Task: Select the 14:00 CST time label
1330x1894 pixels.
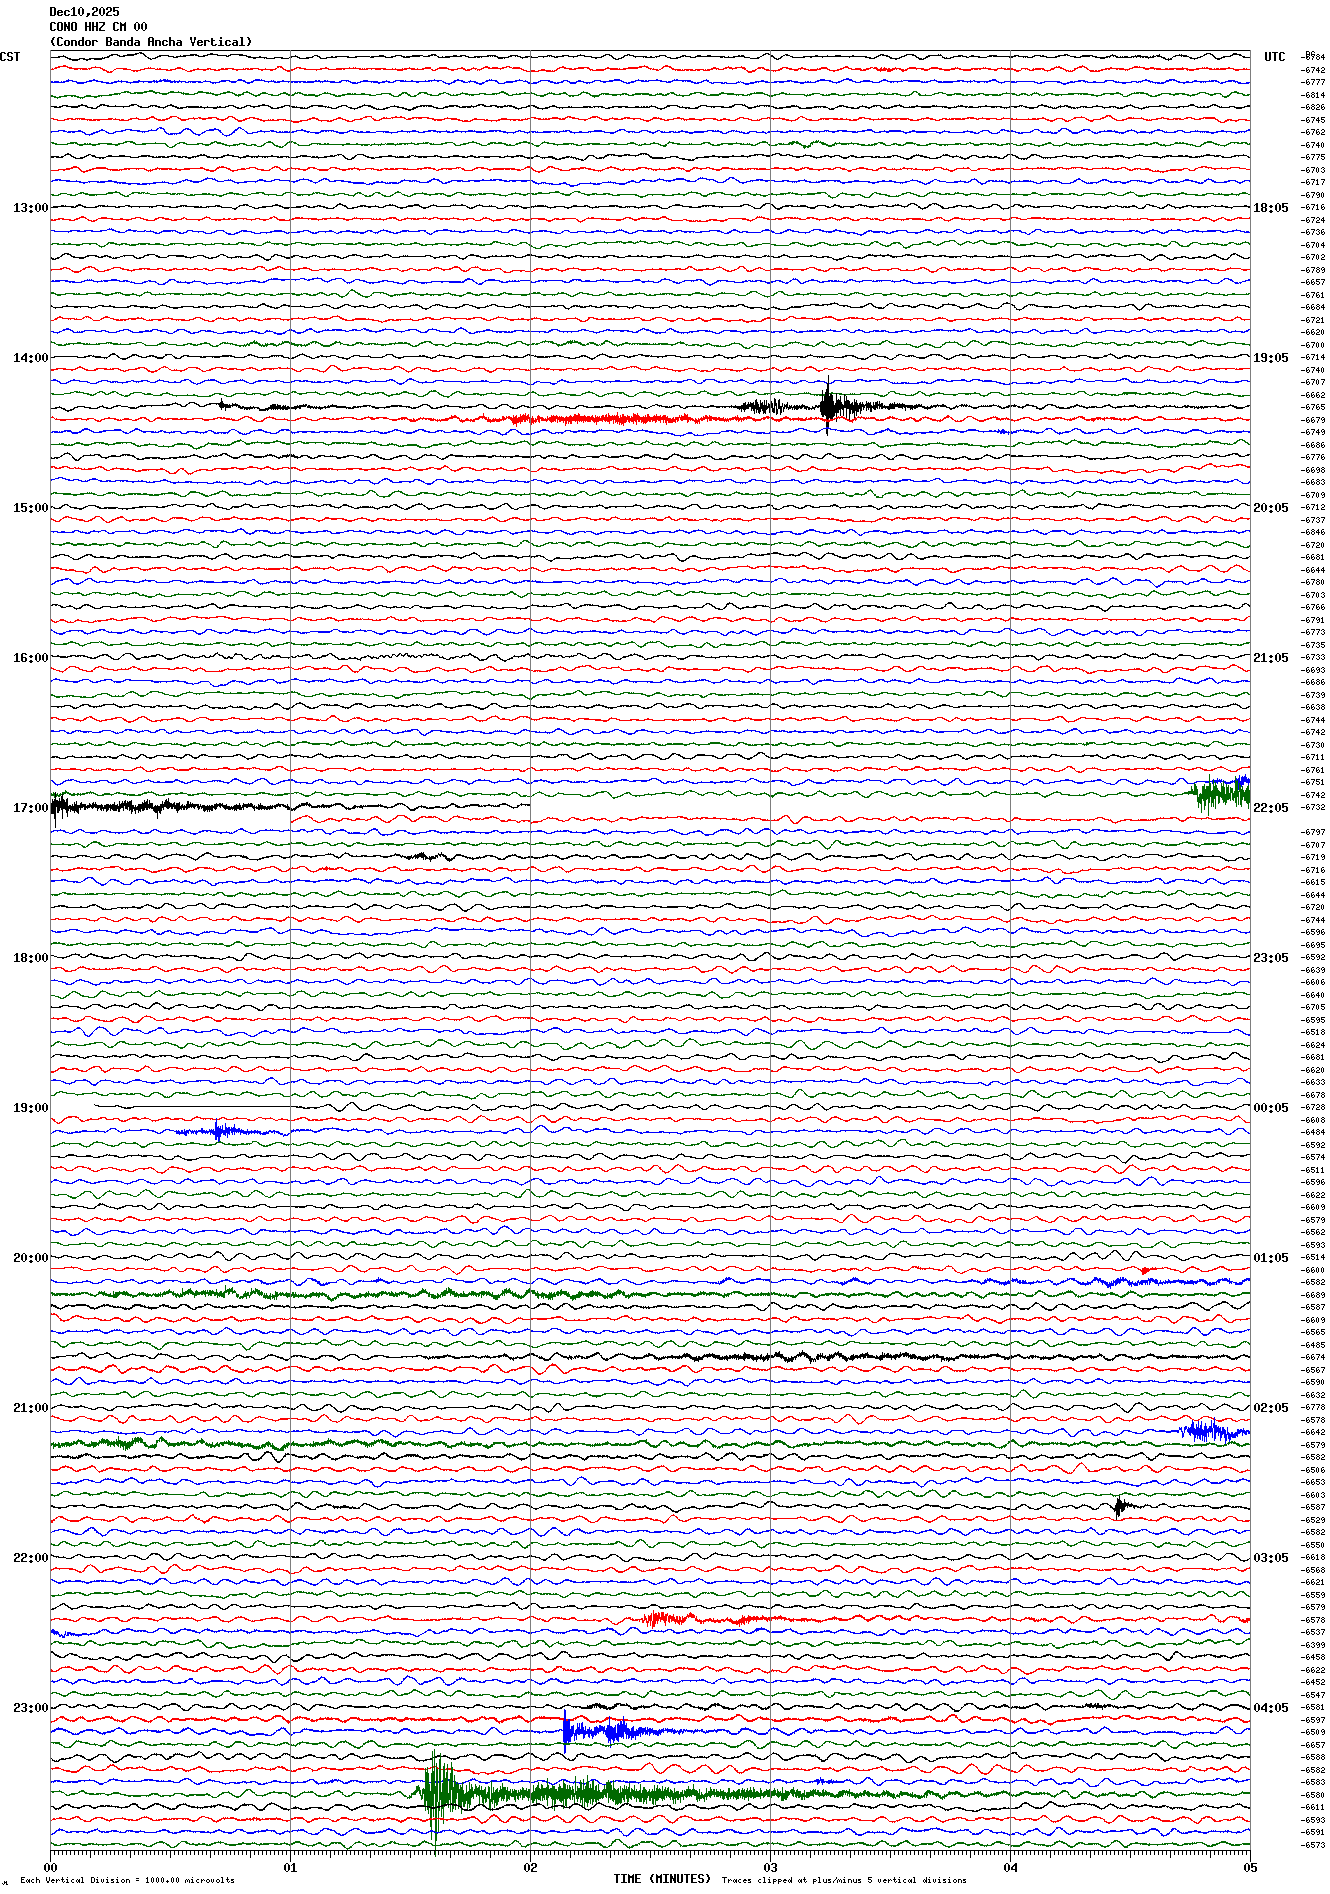Action: coord(30,358)
